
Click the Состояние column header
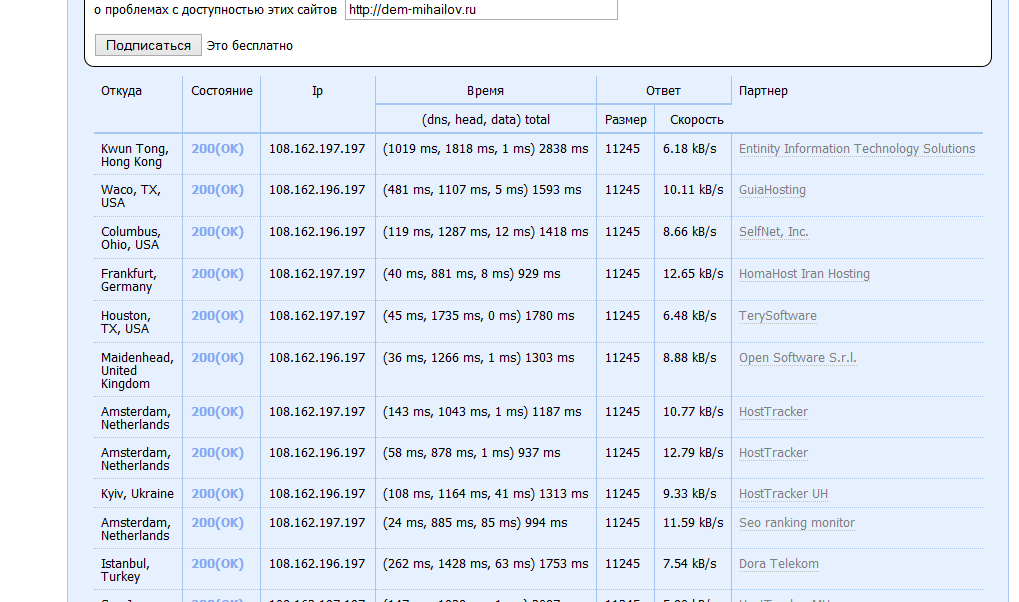221,91
